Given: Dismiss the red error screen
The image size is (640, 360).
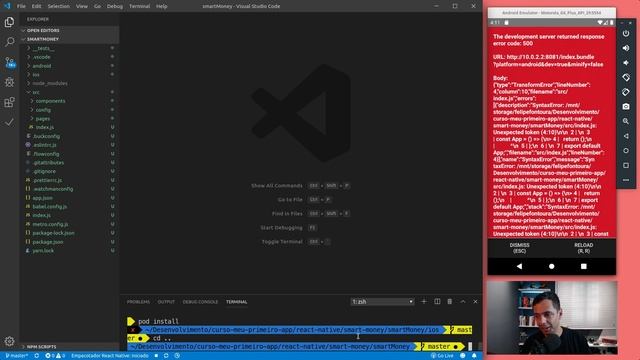Looking at the screenshot, I should click(x=519, y=248).
